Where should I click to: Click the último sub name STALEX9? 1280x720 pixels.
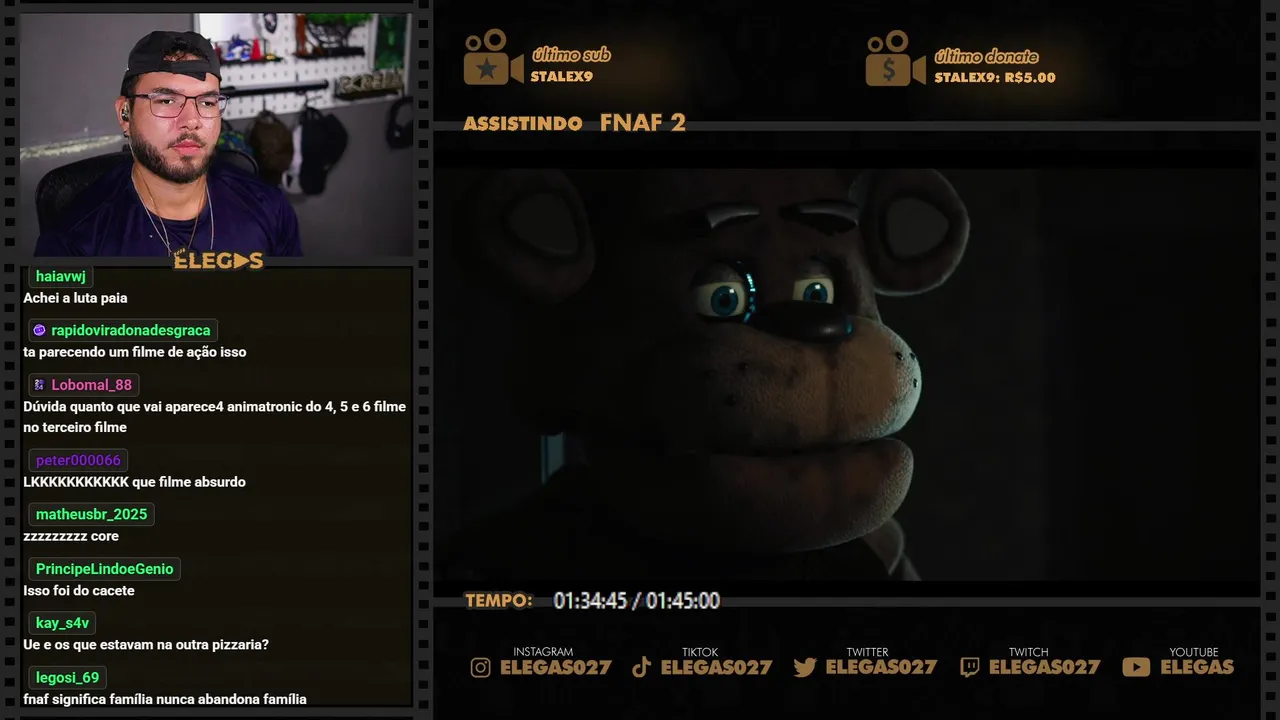click(x=562, y=76)
